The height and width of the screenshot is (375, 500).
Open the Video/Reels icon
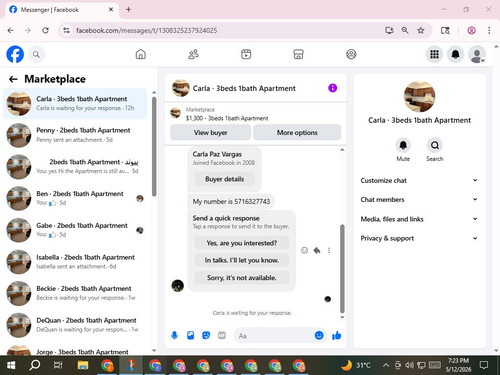coord(246,54)
